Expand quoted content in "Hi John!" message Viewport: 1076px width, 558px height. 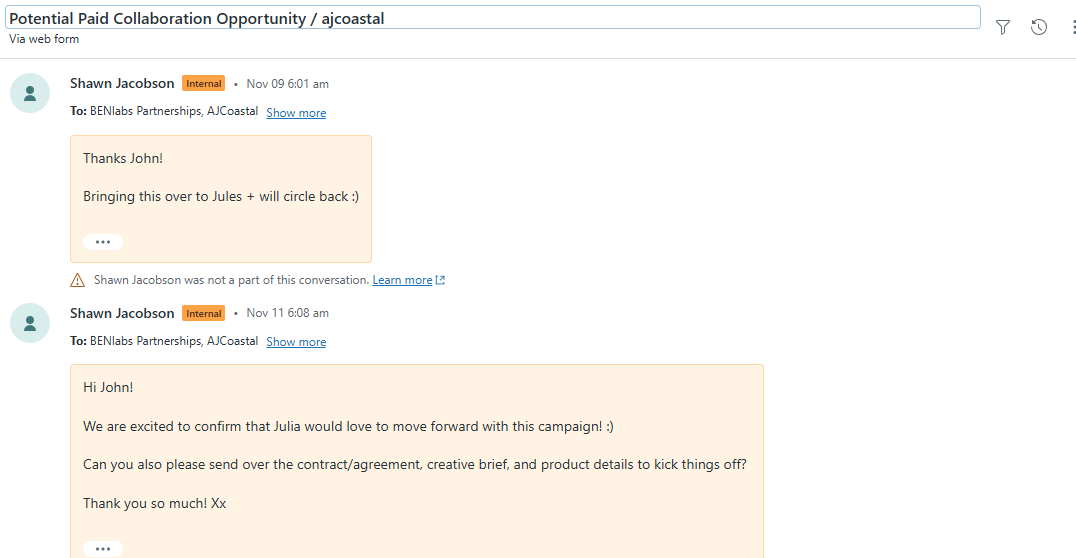103,549
